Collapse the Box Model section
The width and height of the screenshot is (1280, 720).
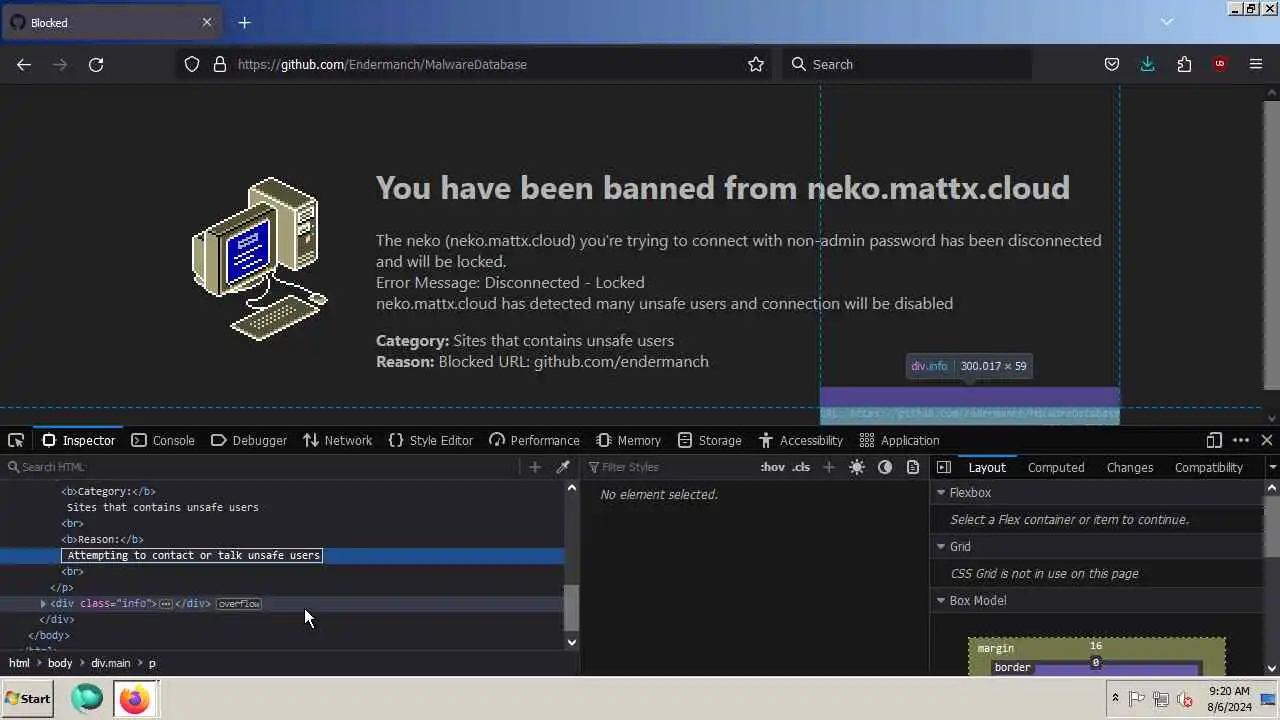pos(940,600)
